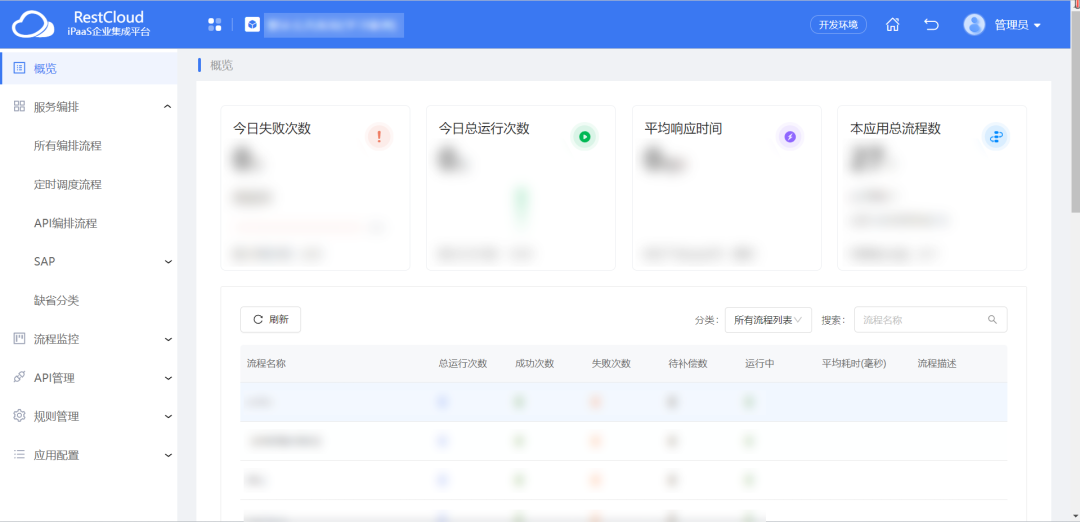Open 定时调度流程 in sidebar
Viewport: 1080px width, 522px height.
click(67, 185)
